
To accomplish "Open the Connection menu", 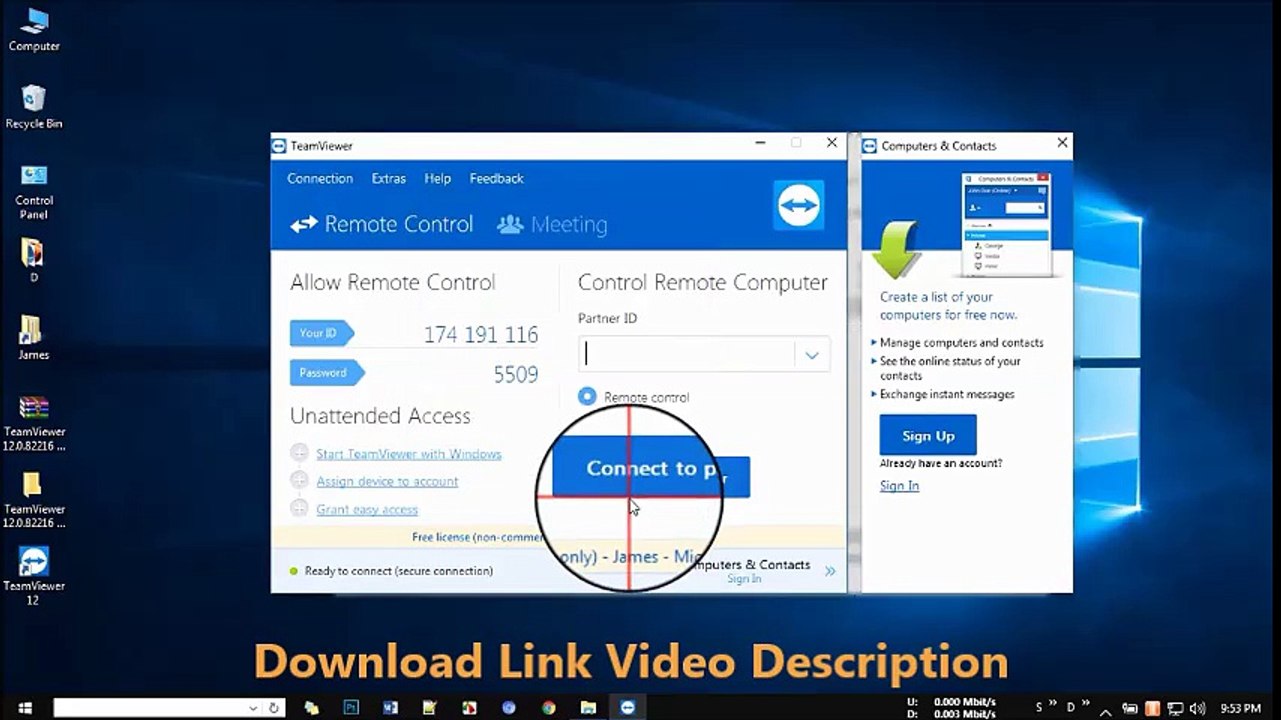I will point(320,178).
